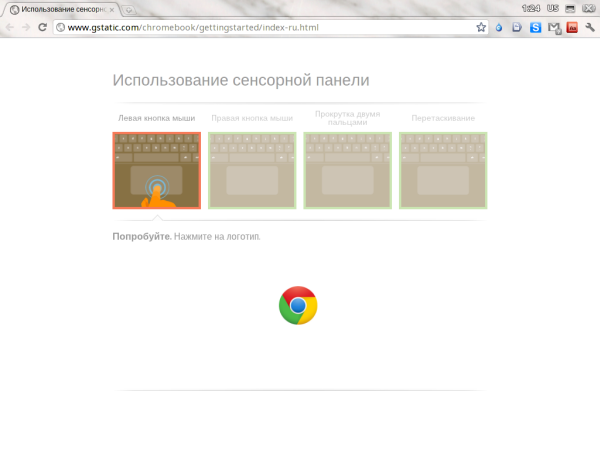600x450 pixels.
Task: Reload the page with the refresh icon
Action: click(42, 27)
